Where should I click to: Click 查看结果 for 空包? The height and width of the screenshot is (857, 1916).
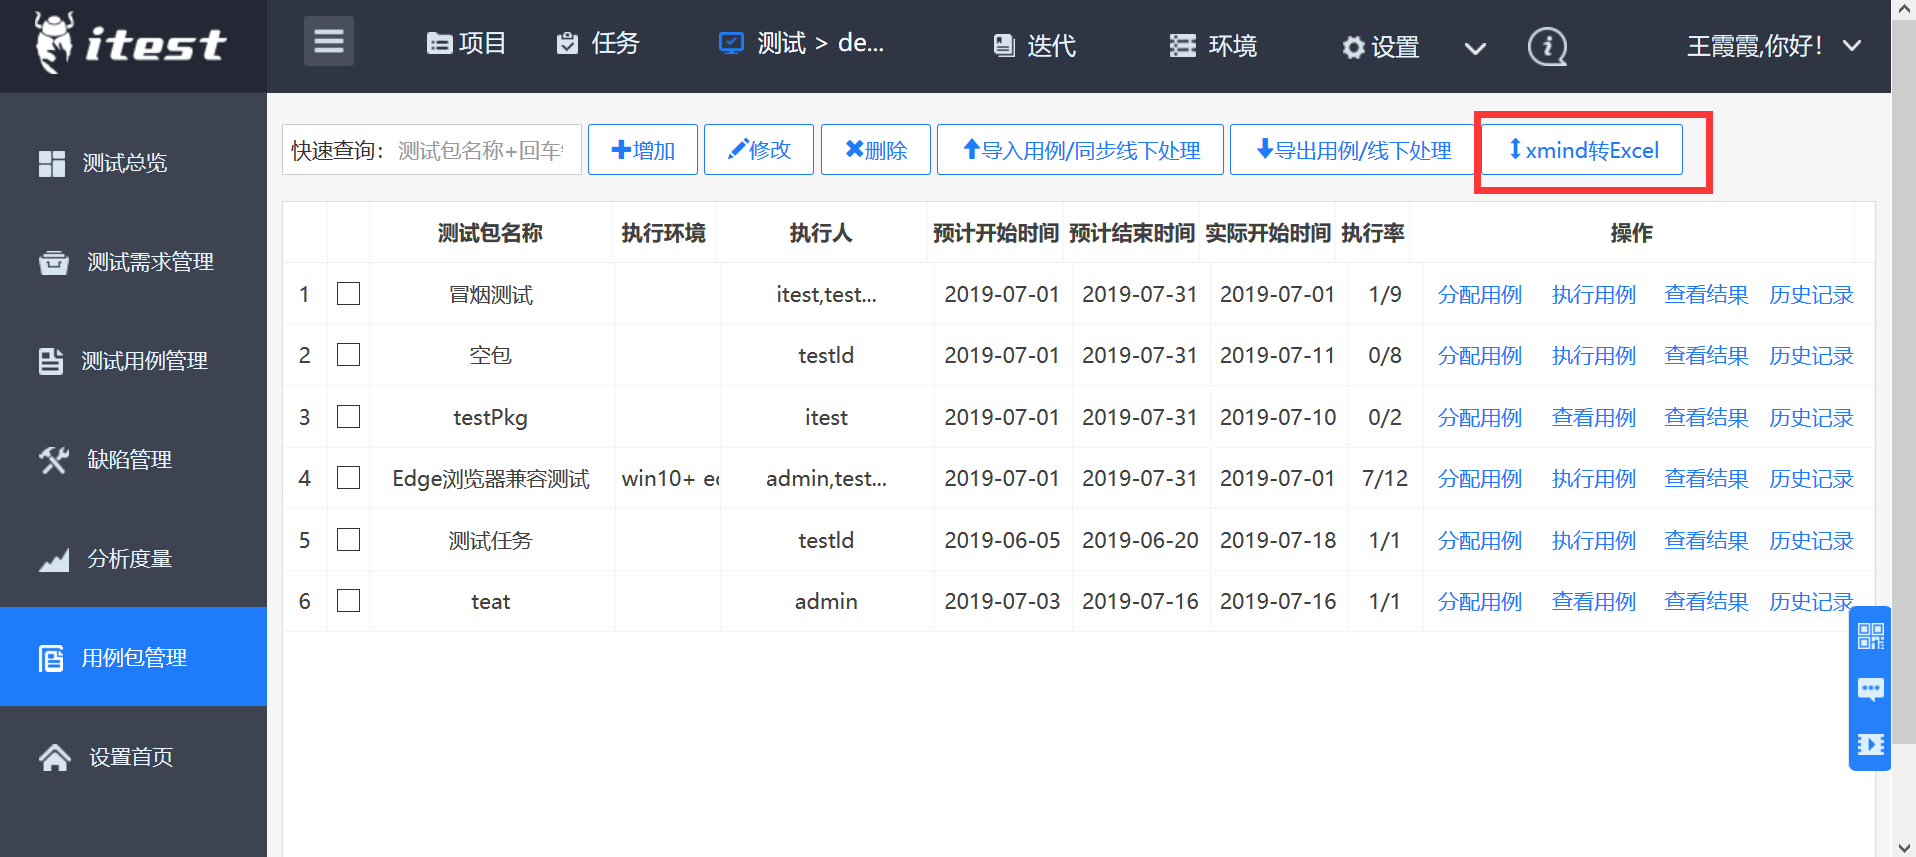(1706, 356)
